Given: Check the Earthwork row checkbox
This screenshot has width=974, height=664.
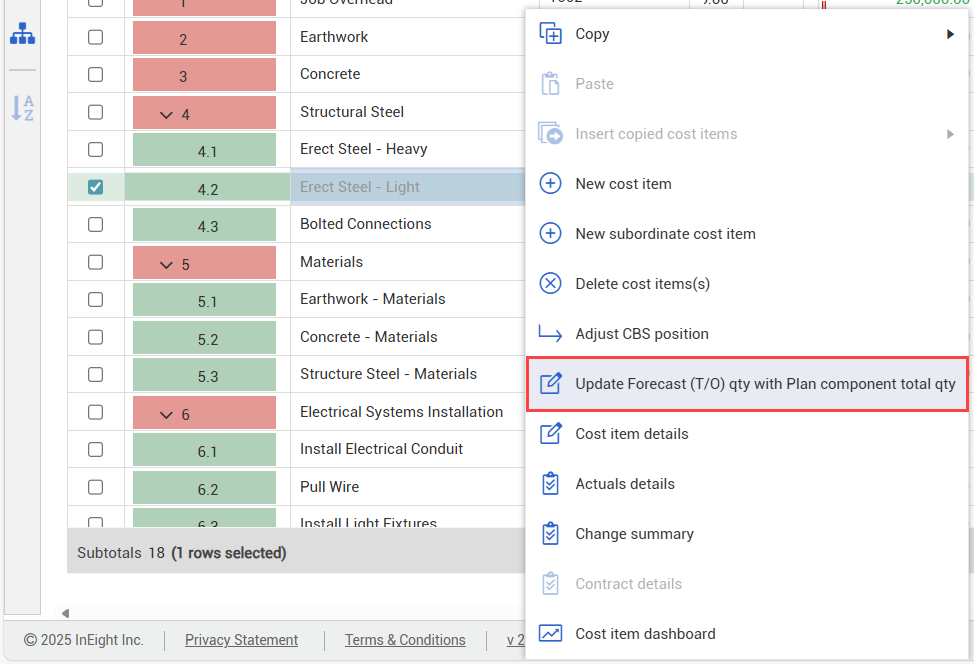Looking at the screenshot, I should [95, 37].
